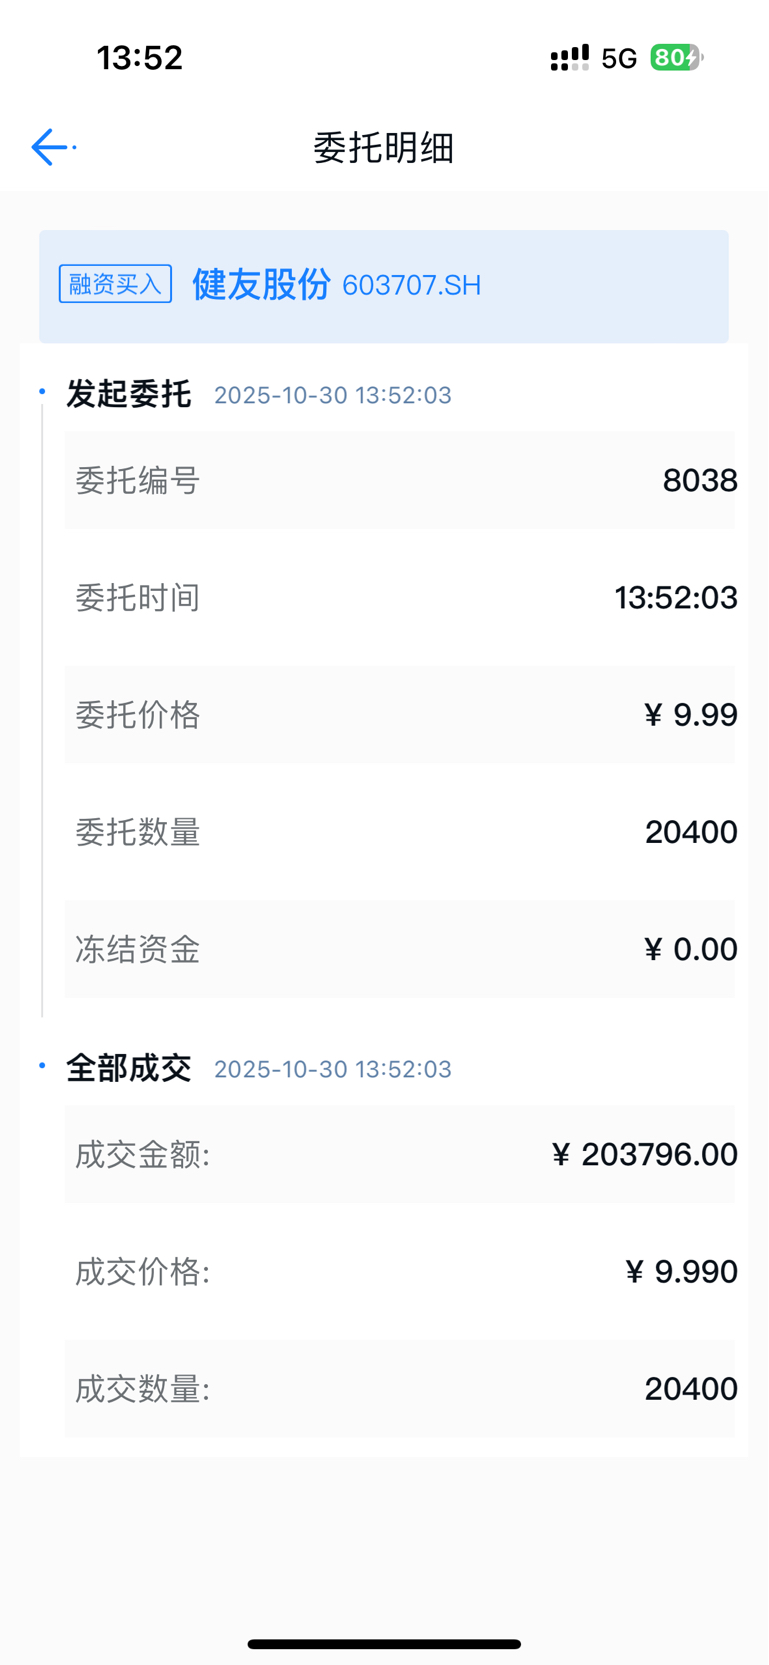Select the 委托编号 8038 row
Screen dimensions: 769x1665
pyautogui.click(x=400, y=480)
